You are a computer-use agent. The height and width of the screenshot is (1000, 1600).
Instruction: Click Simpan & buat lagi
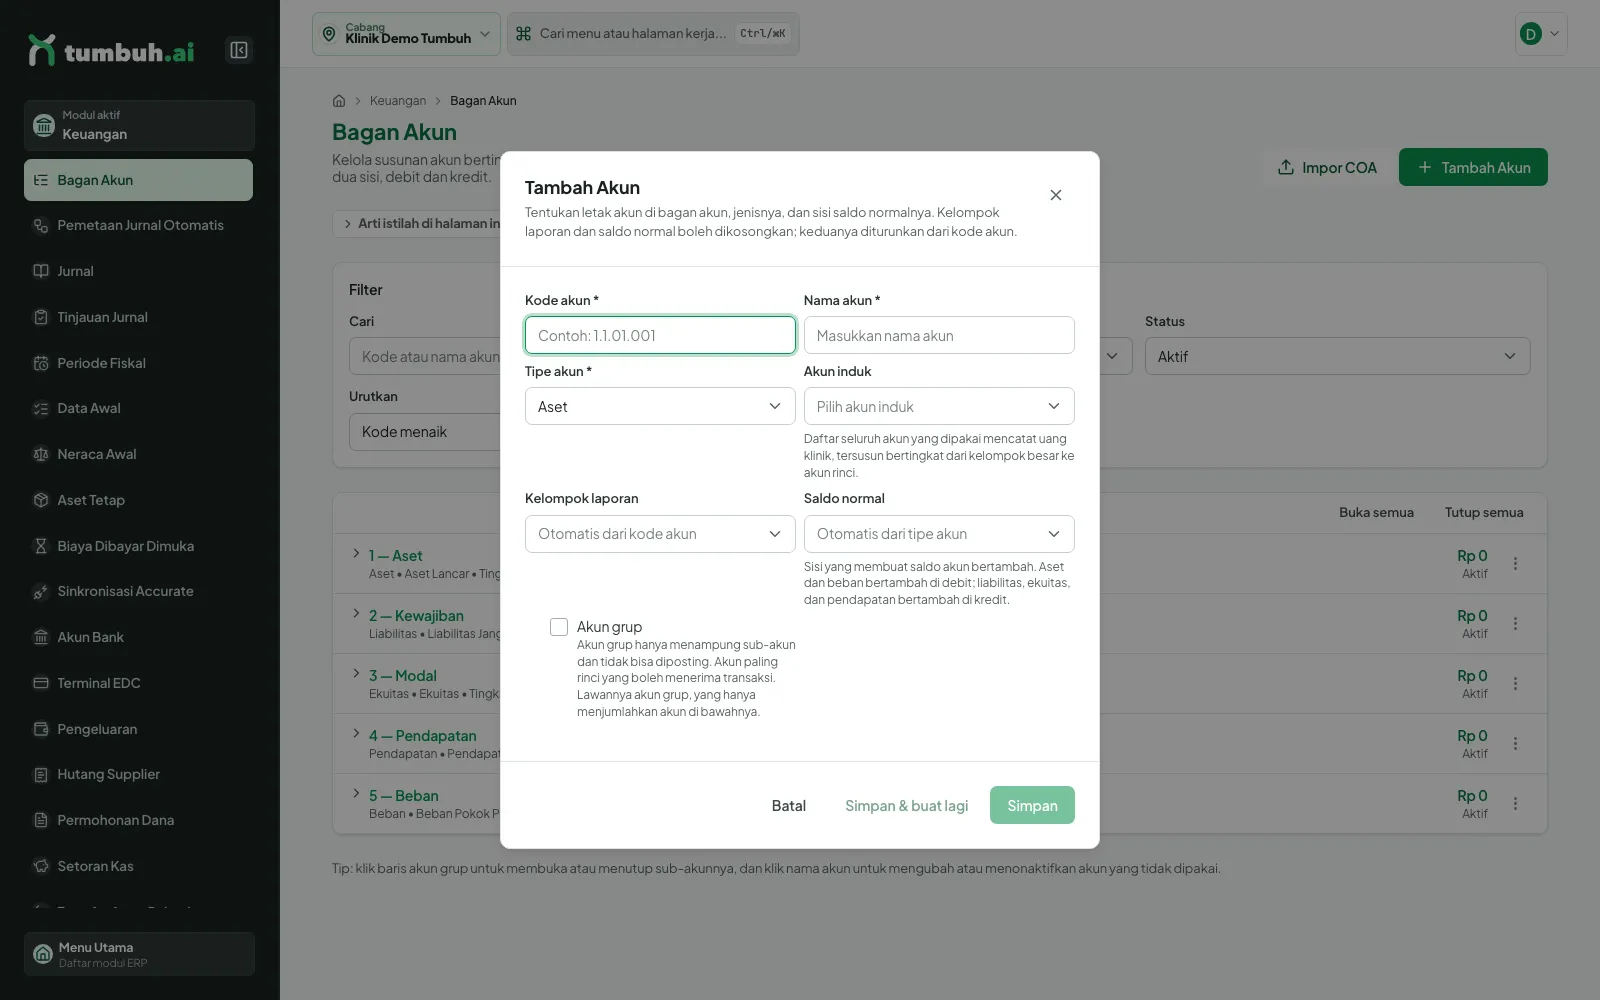[x=907, y=805]
